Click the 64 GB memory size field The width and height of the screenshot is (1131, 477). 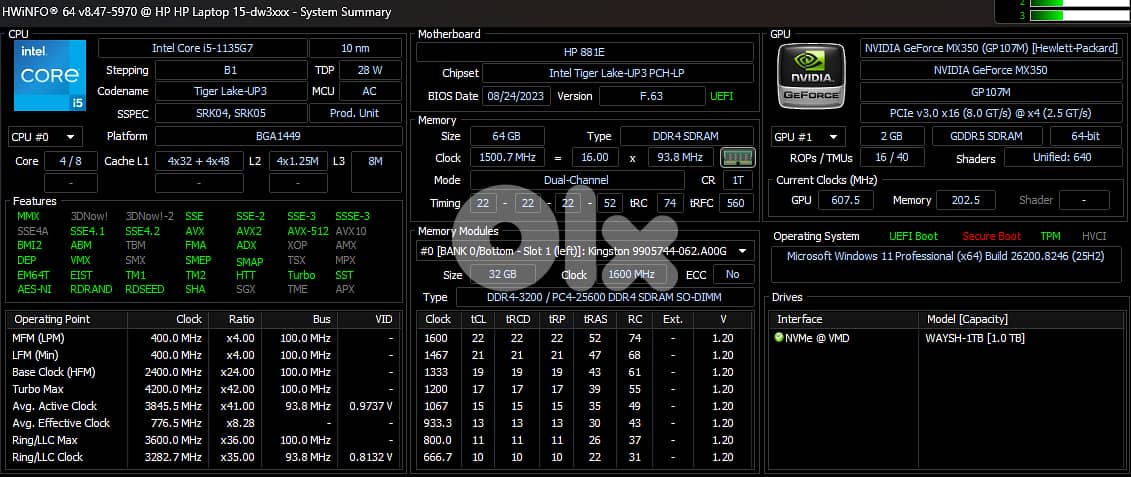tap(506, 136)
